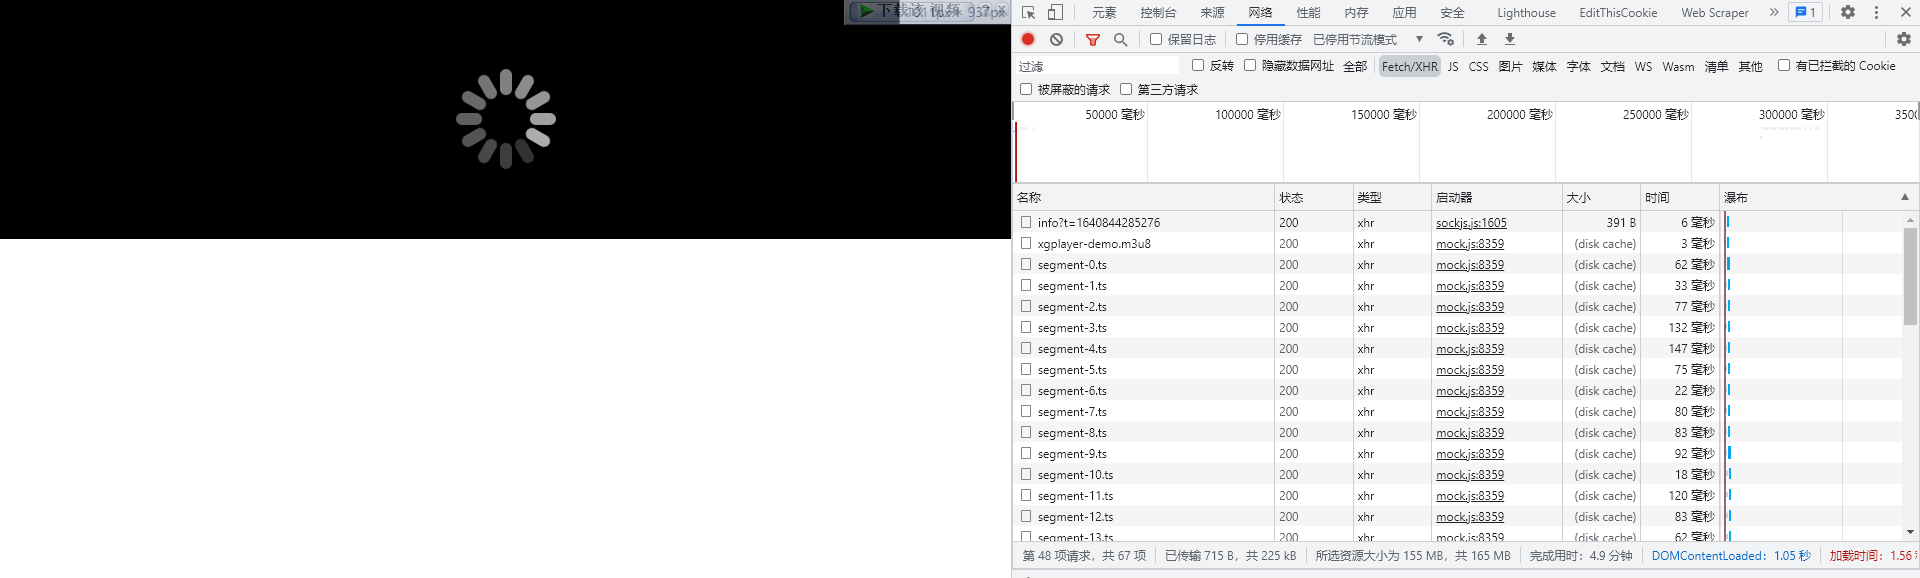This screenshot has width=1920, height=578.
Task: Sort by the Name (名称) column header
Action: coord(1144,197)
